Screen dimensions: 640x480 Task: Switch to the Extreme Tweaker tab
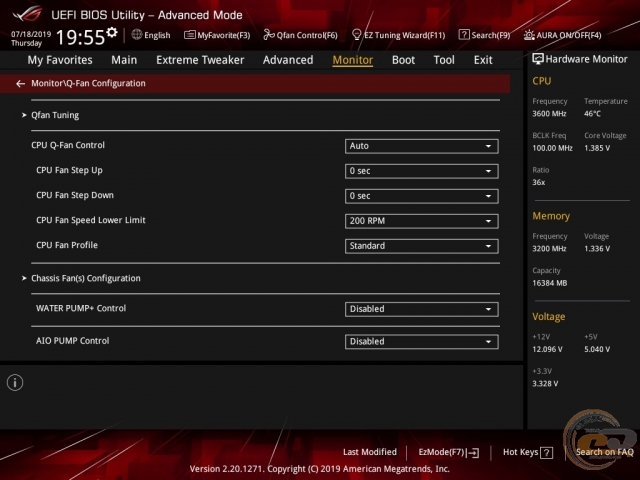(200, 60)
